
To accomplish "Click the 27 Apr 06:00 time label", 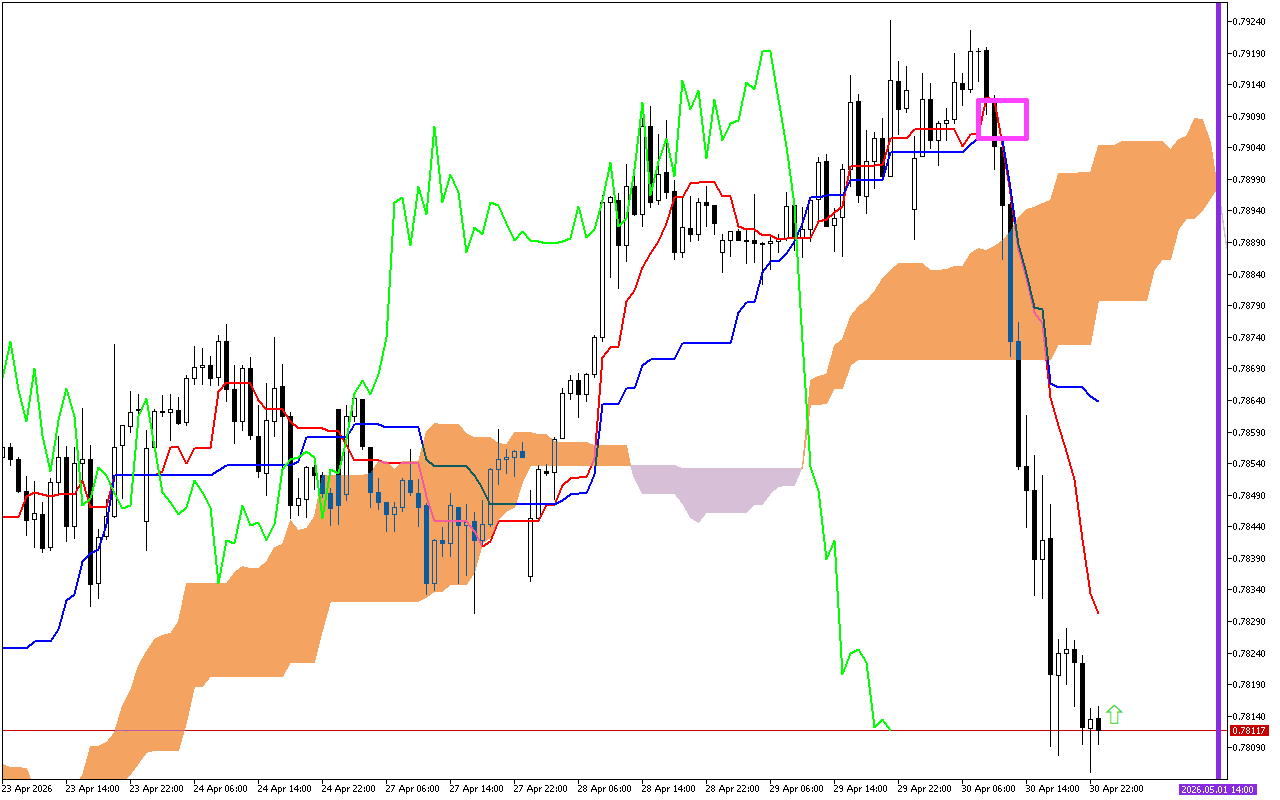I will click(412, 789).
